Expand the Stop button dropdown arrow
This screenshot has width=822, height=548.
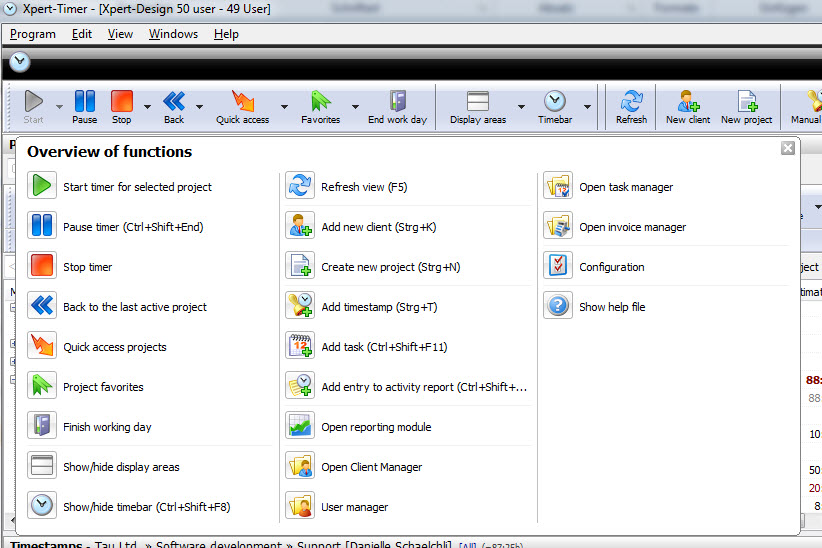[x=148, y=106]
